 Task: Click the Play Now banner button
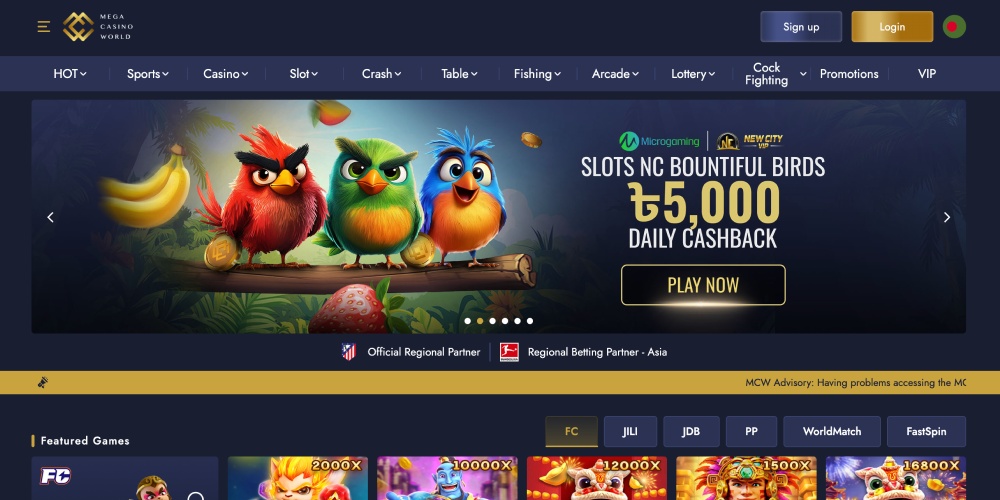point(703,285)
